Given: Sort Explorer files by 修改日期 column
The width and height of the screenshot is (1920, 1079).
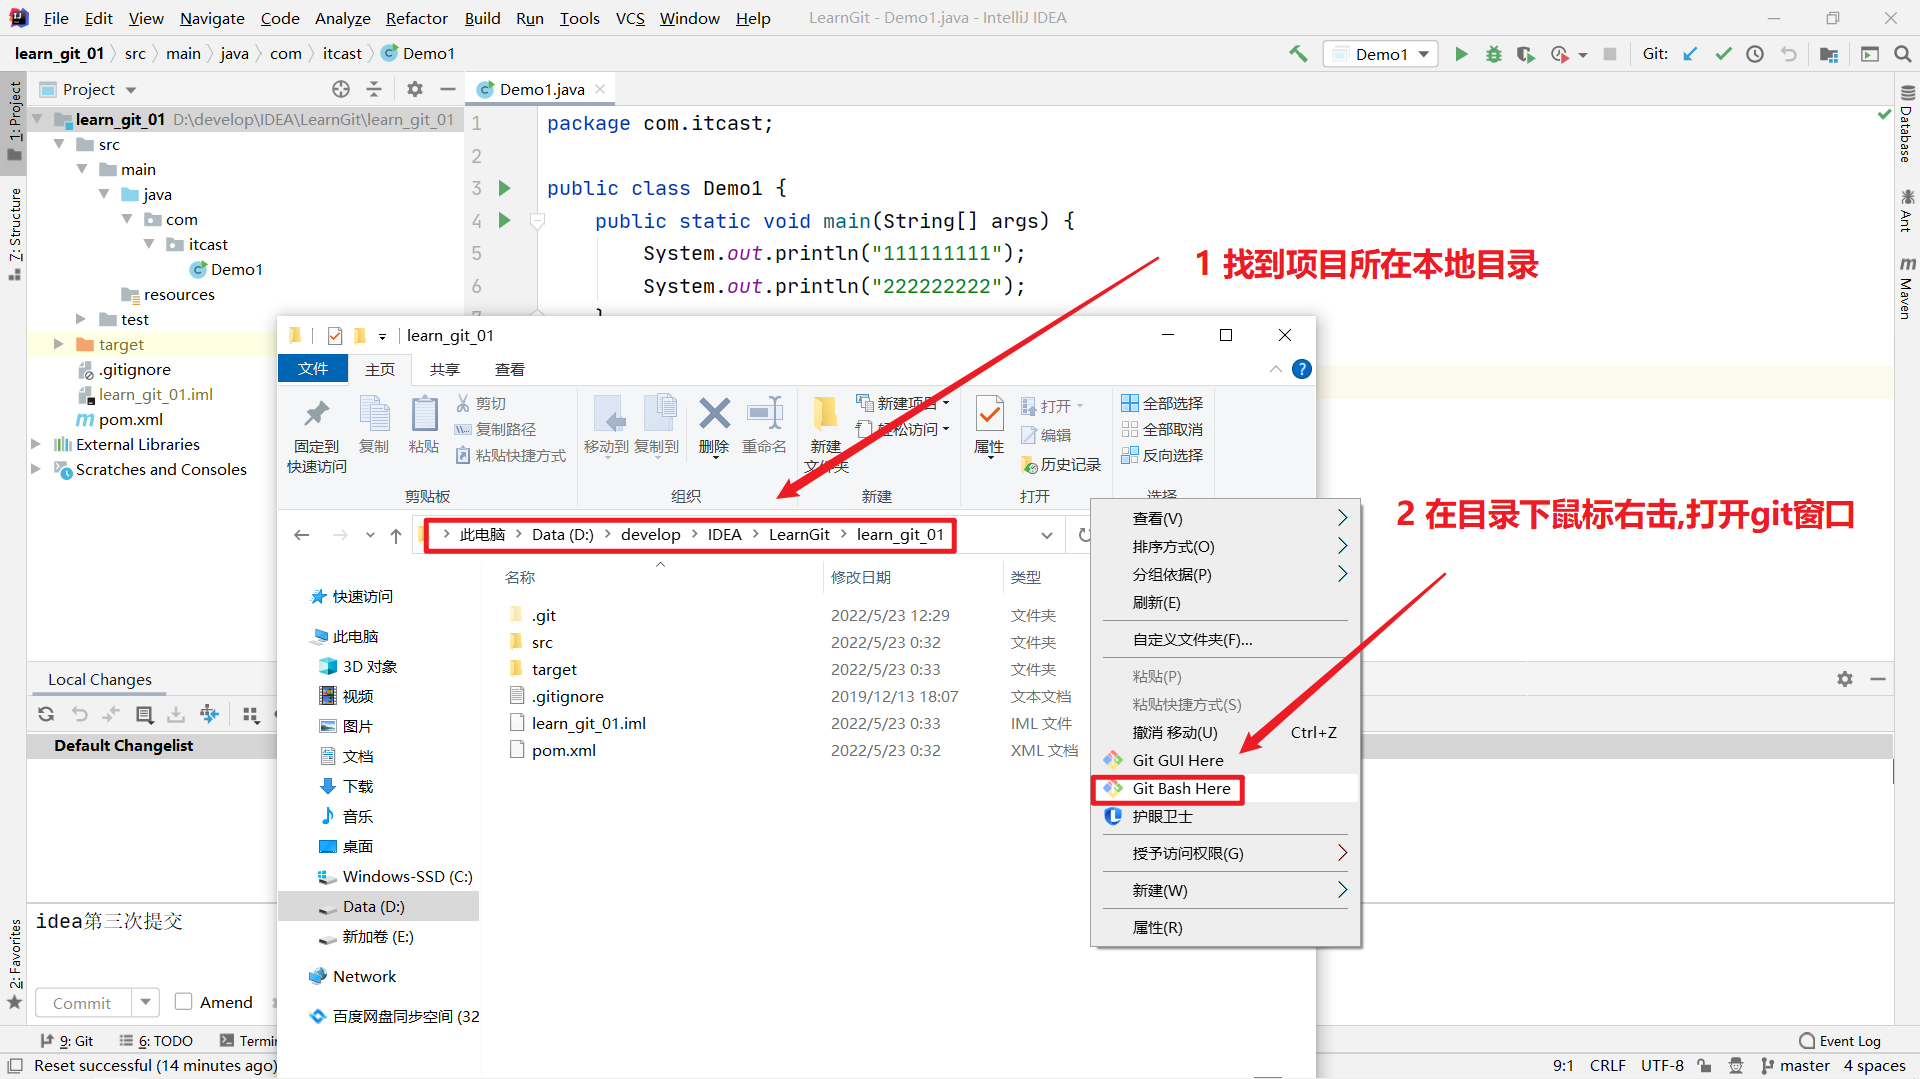Looking at the screenshot, I should click(x=861, y=577).
